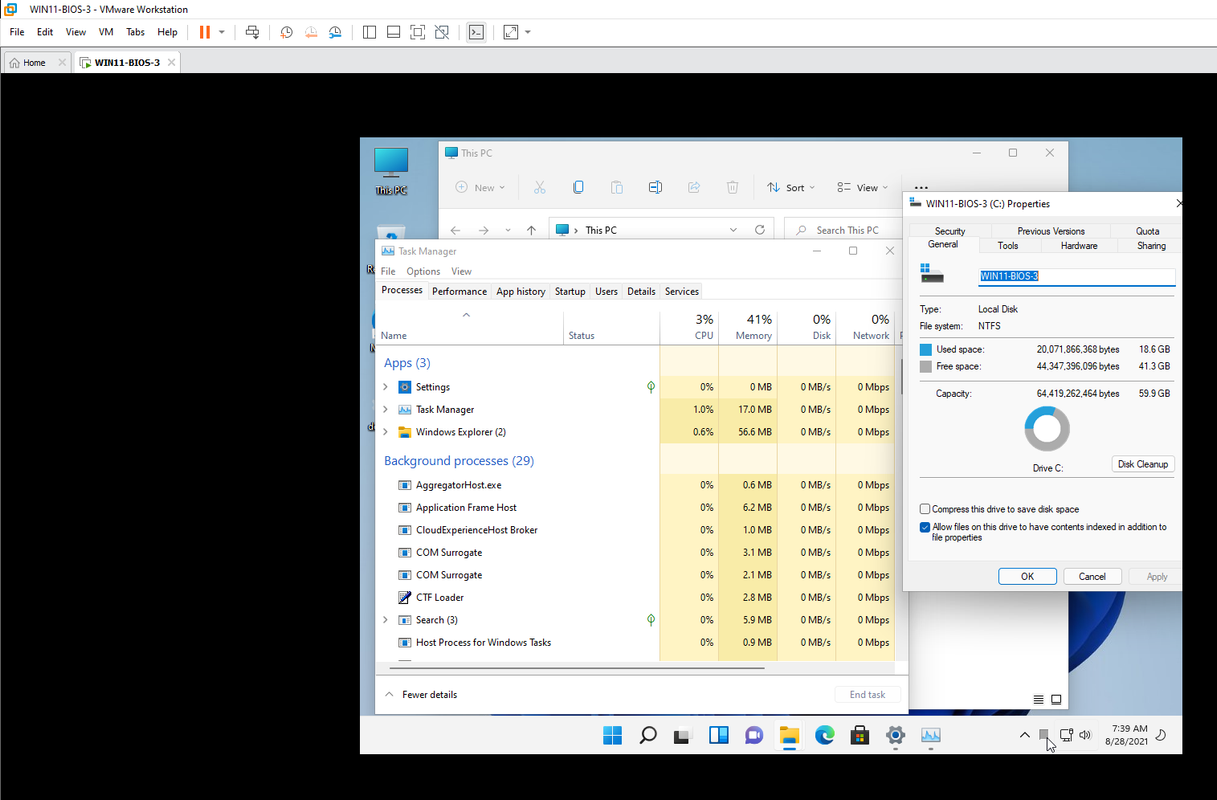Select the AggregatorHost.exe process
The image size is (1217, 800).
pyautogui.click(x=635, y=485)
